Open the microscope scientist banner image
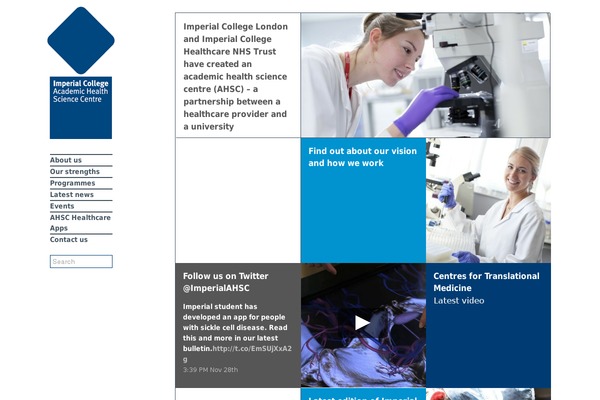Screen dimensions: 600x400 [426, 75]
